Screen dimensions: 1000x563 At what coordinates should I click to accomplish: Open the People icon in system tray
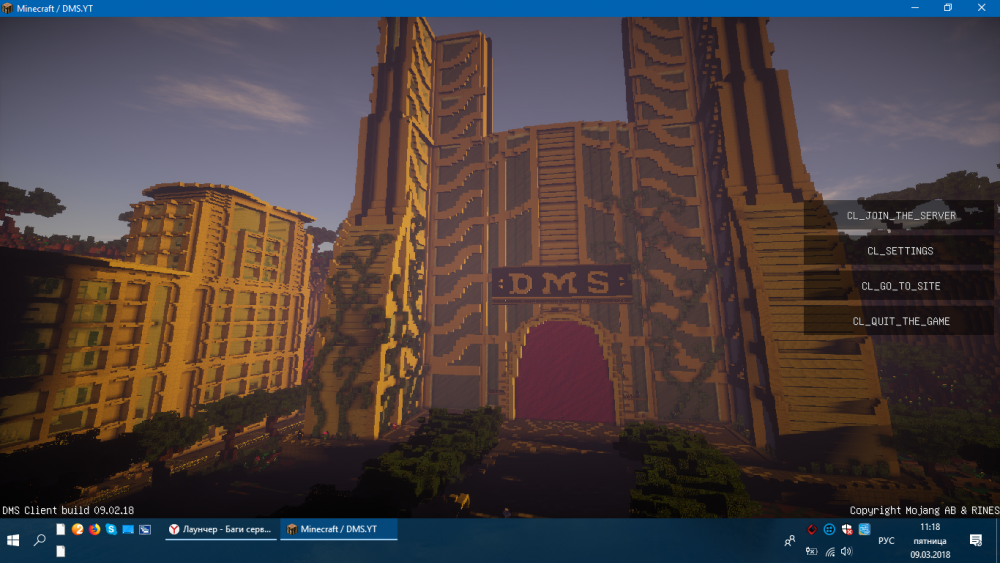point(790,541)
